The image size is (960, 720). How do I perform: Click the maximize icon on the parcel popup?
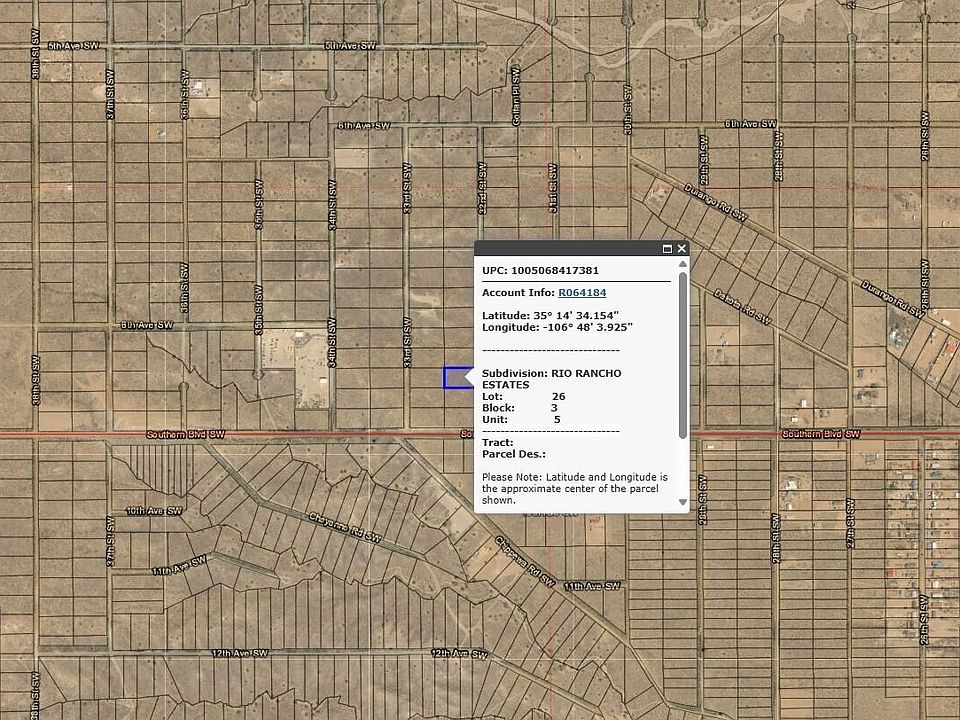point(666,247)
